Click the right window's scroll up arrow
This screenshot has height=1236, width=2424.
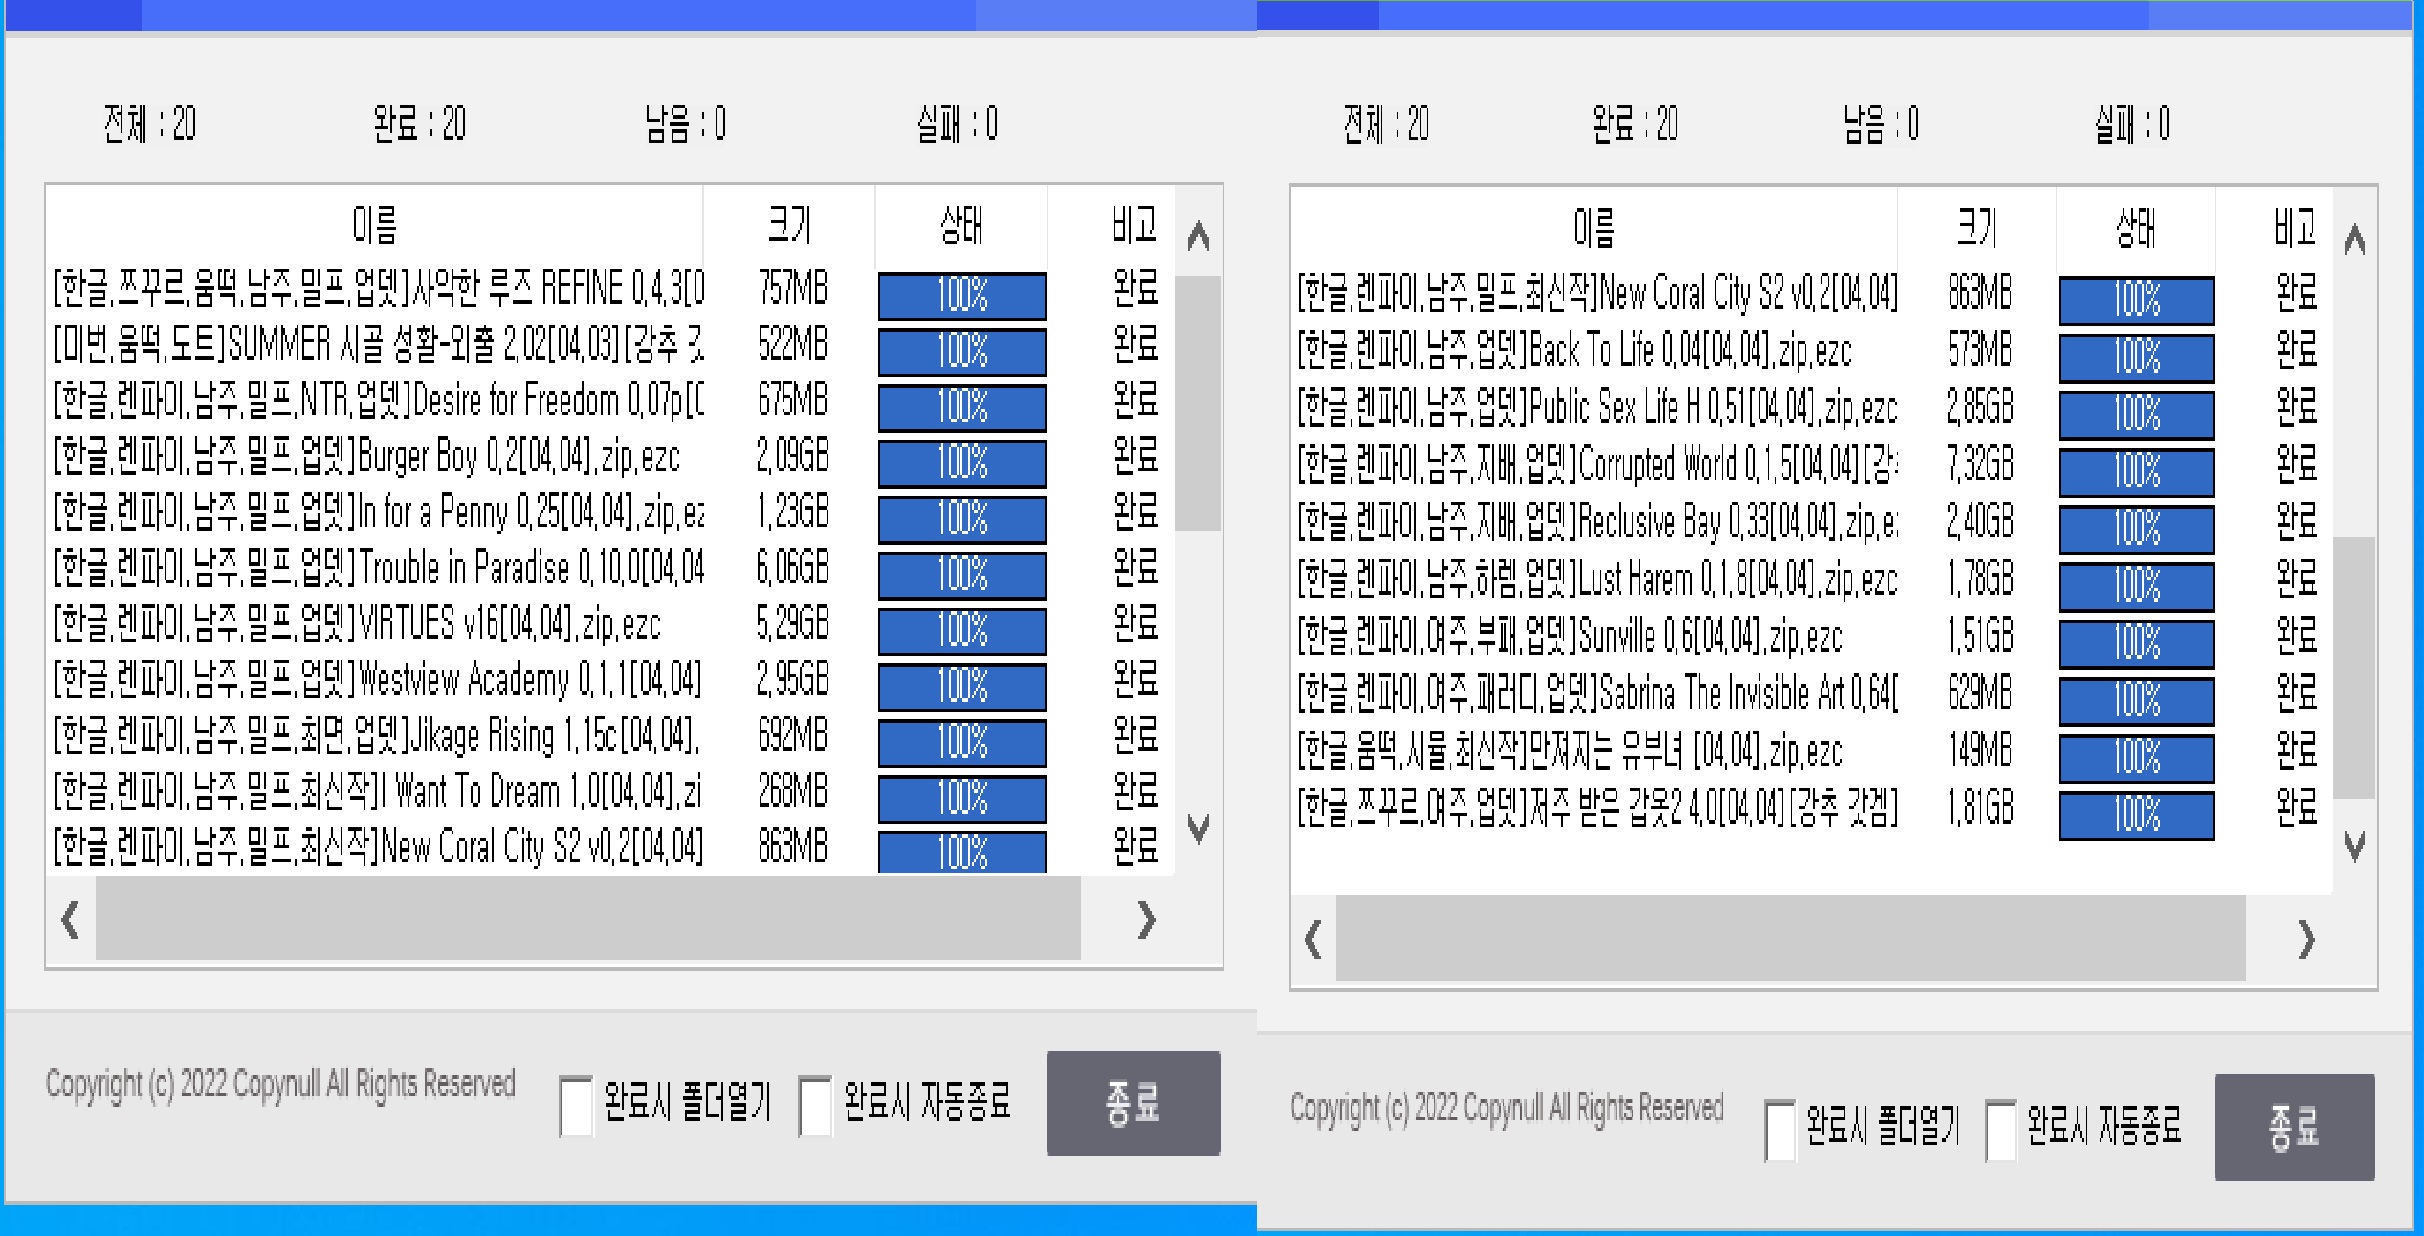[x=2355, y=240]
